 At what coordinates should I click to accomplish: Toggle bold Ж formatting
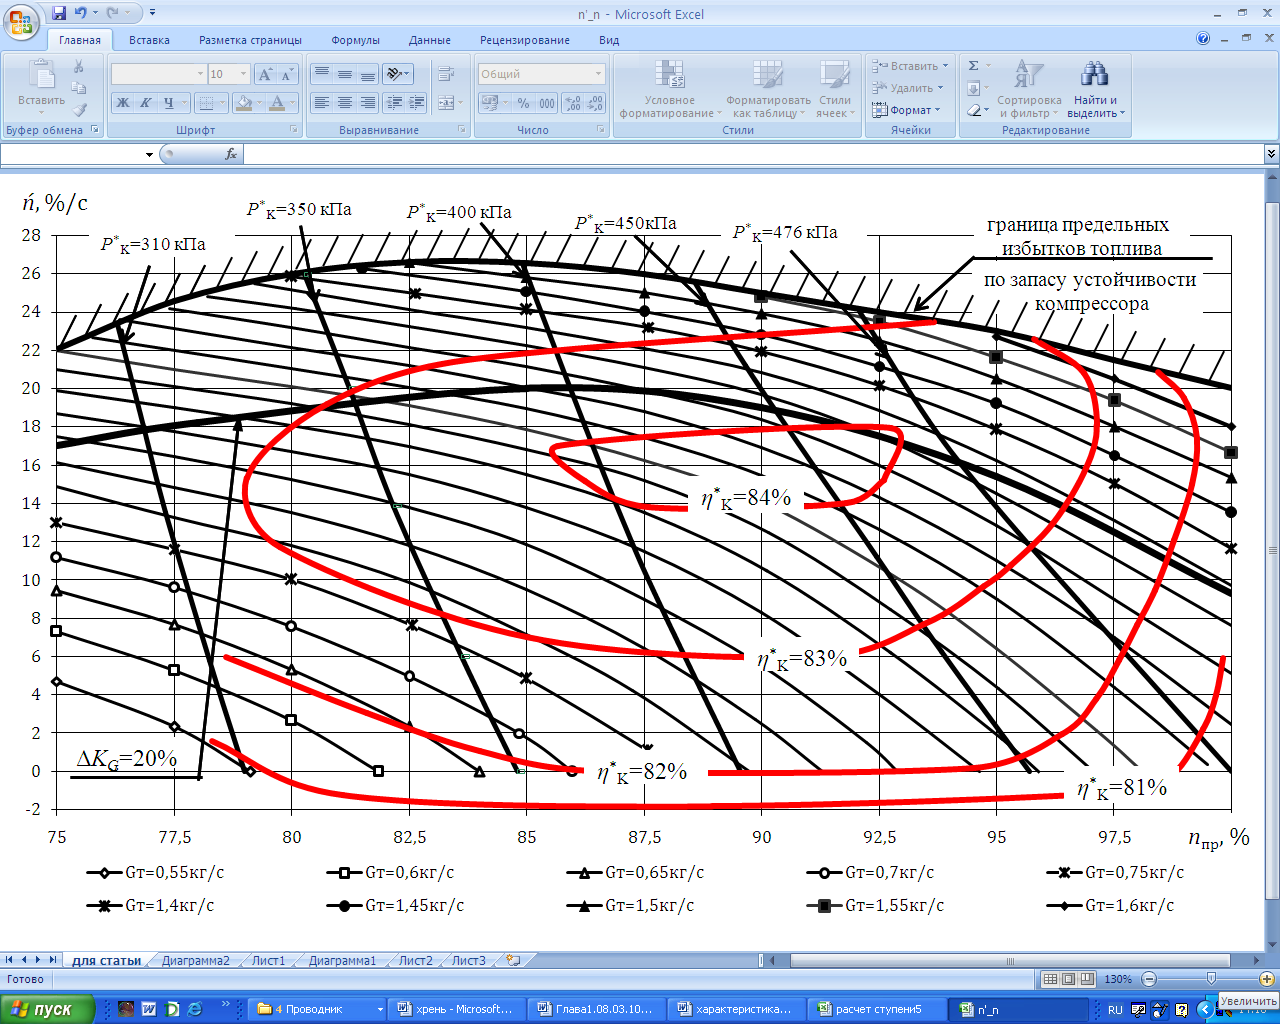[x=123, y=103]
